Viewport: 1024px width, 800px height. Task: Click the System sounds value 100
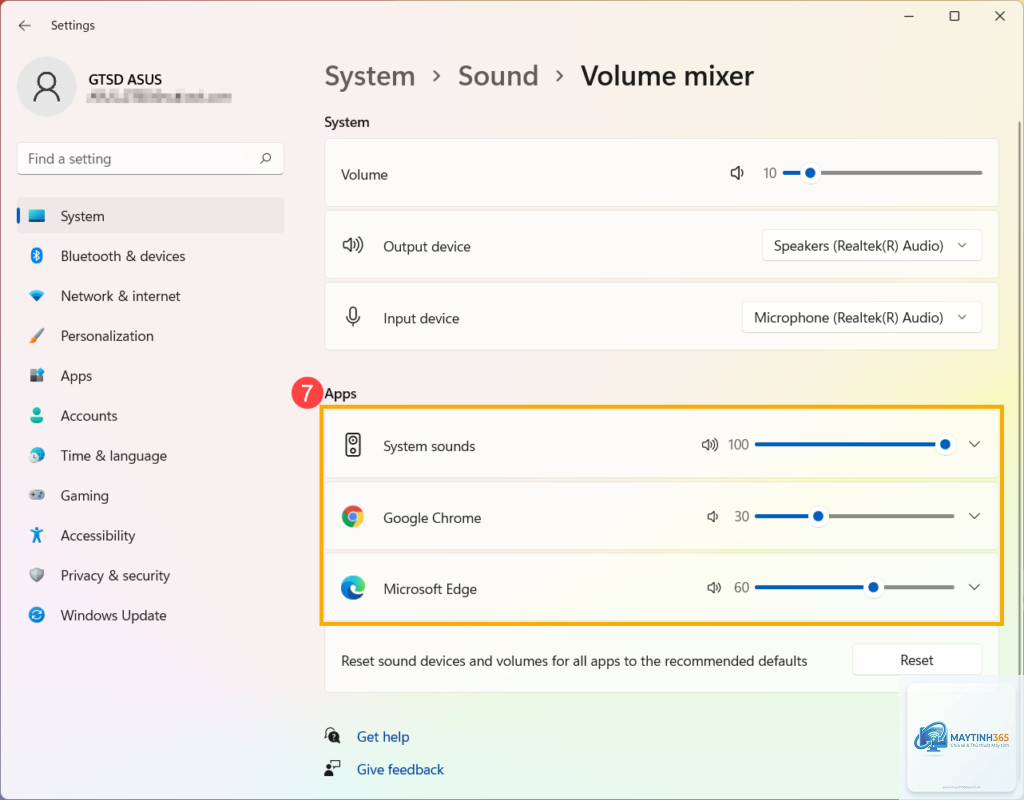pos(738,445)
